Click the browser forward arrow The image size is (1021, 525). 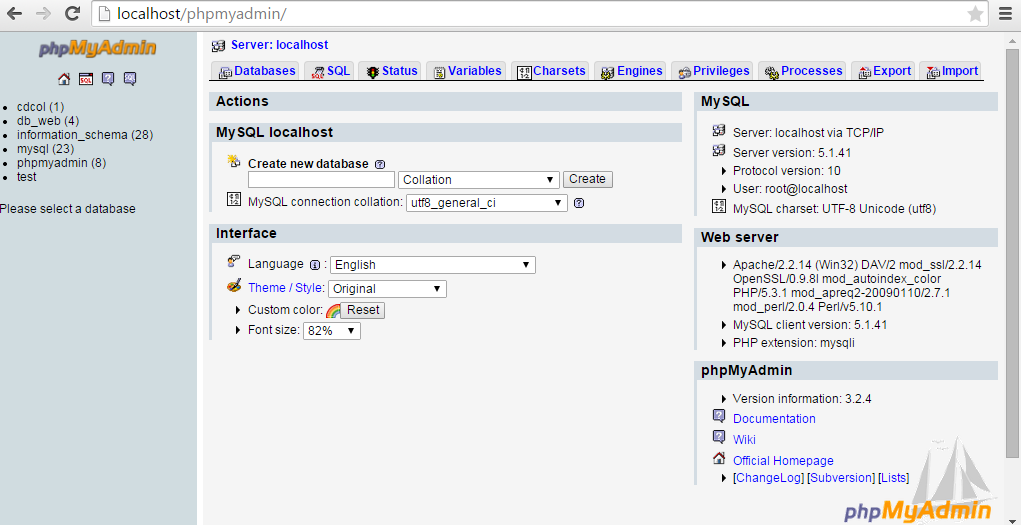(x=44, y=14)
